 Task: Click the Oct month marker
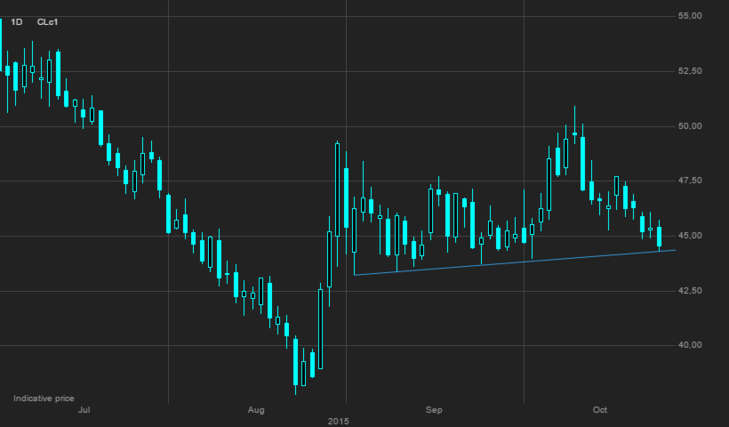pyautogui.click(x=600, y=410)
